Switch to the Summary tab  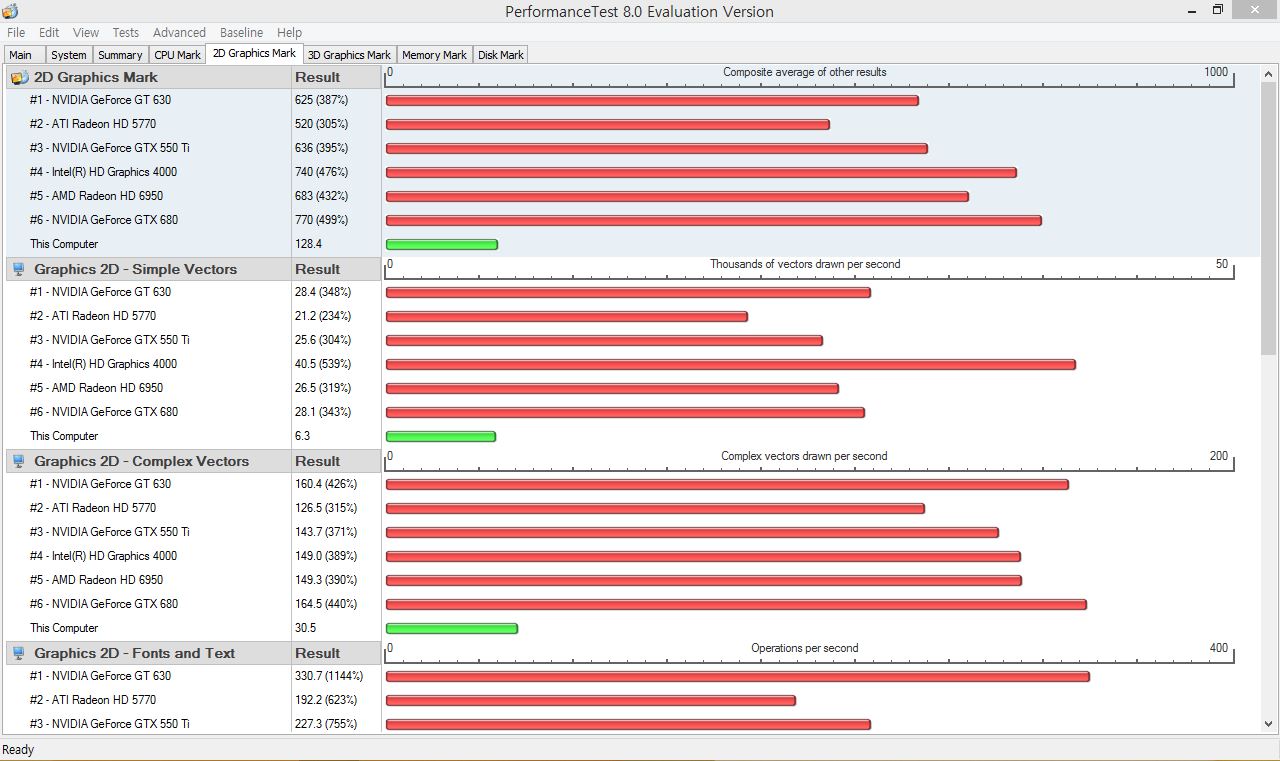pyautogui.click(x=120, y=55)
